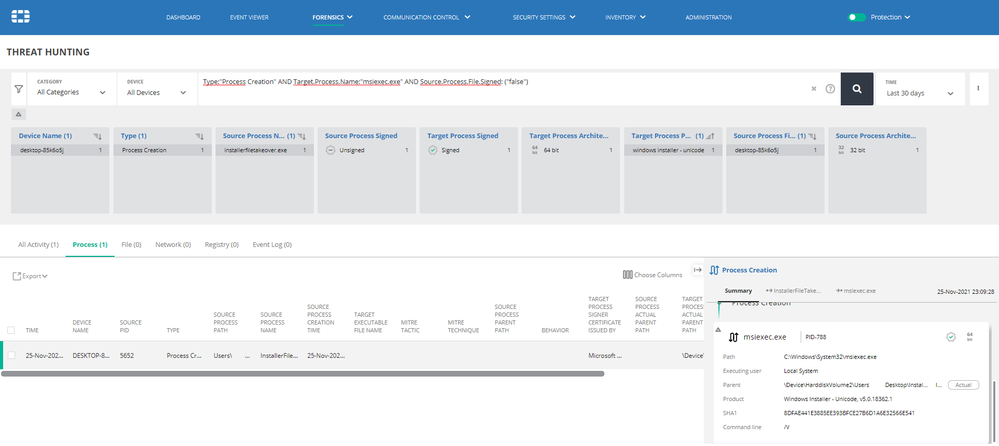Tick the checkbox for 25-Nov row

coord(11,355)
